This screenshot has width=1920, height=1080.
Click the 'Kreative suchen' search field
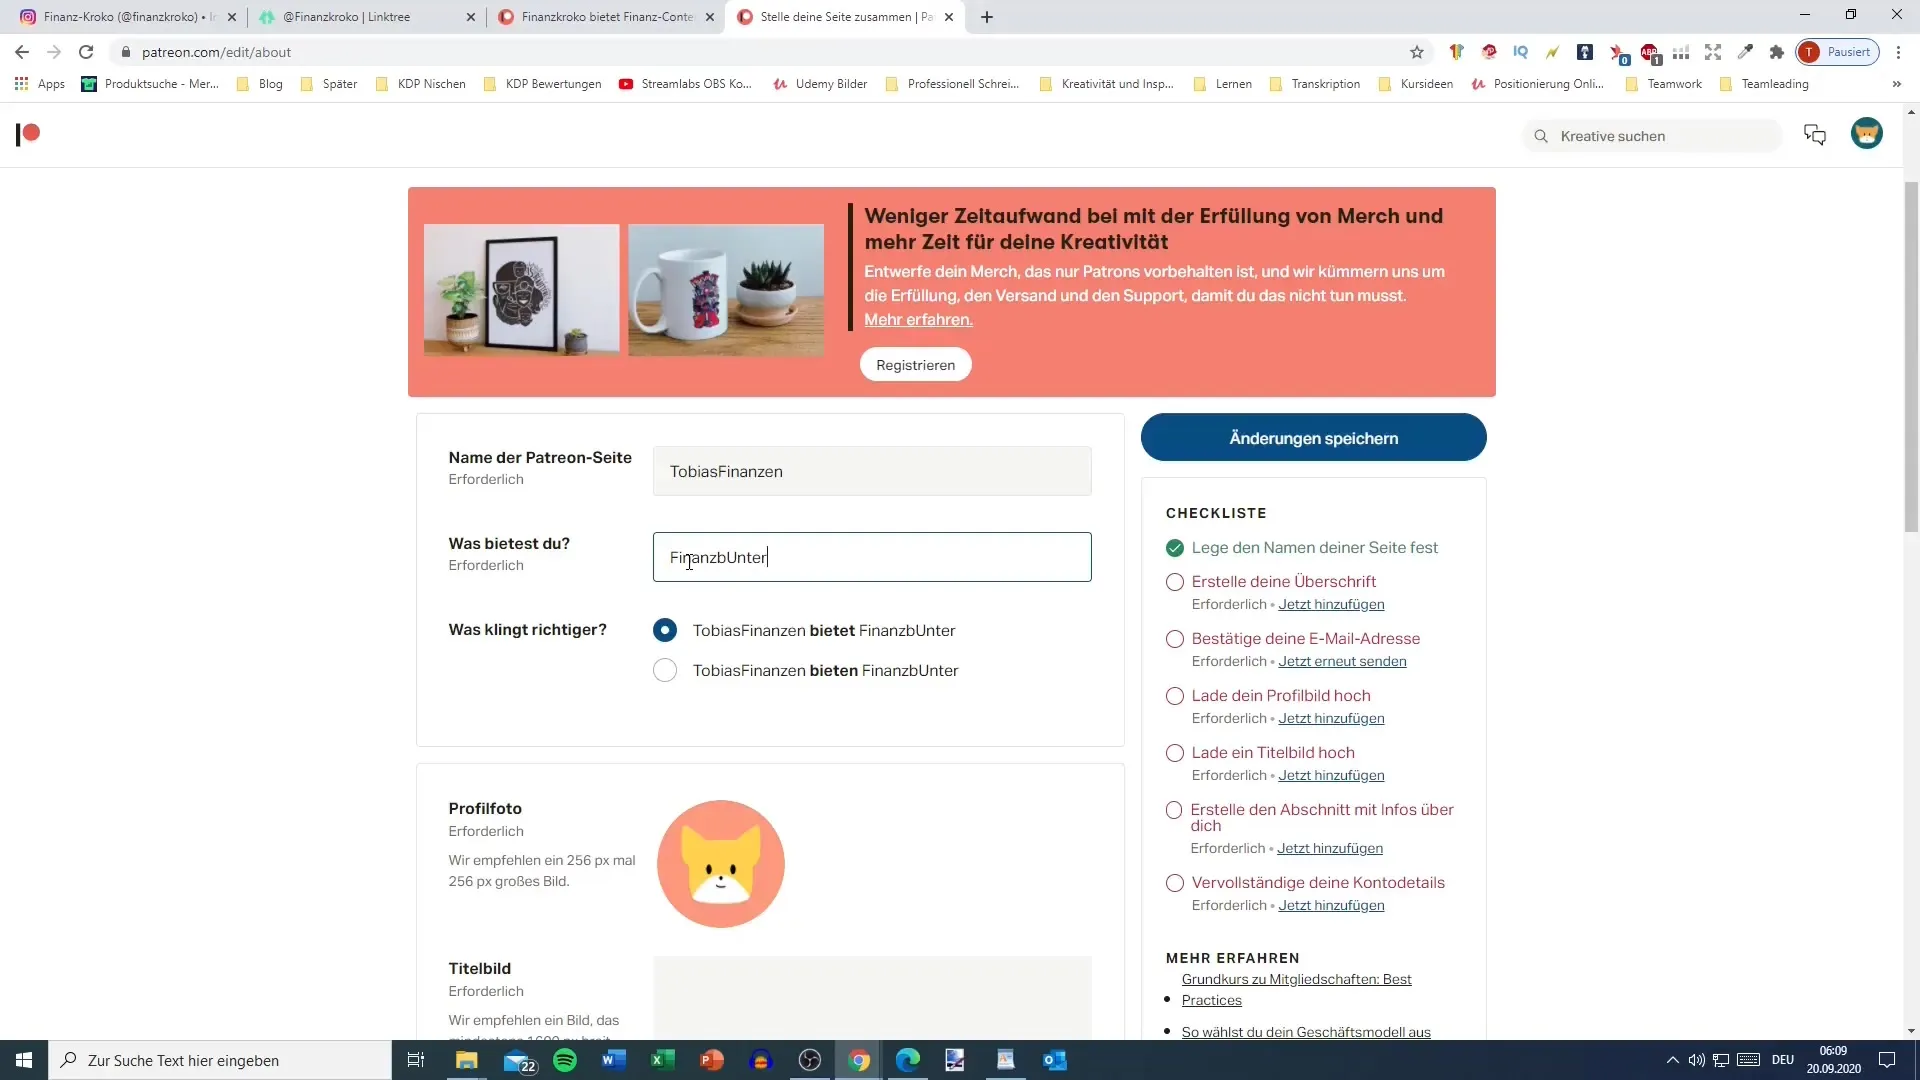tap(1653, 136)
